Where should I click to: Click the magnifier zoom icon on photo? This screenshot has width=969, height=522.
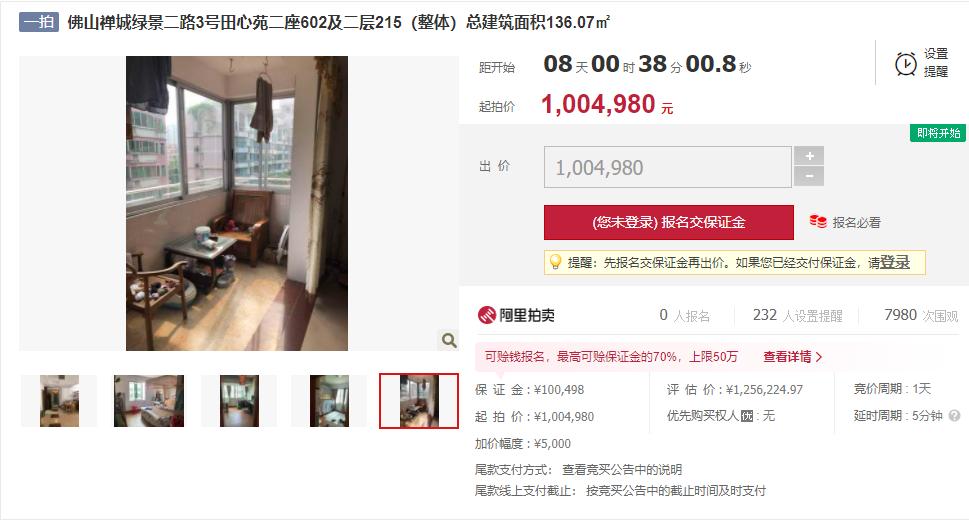click(449, 340)
